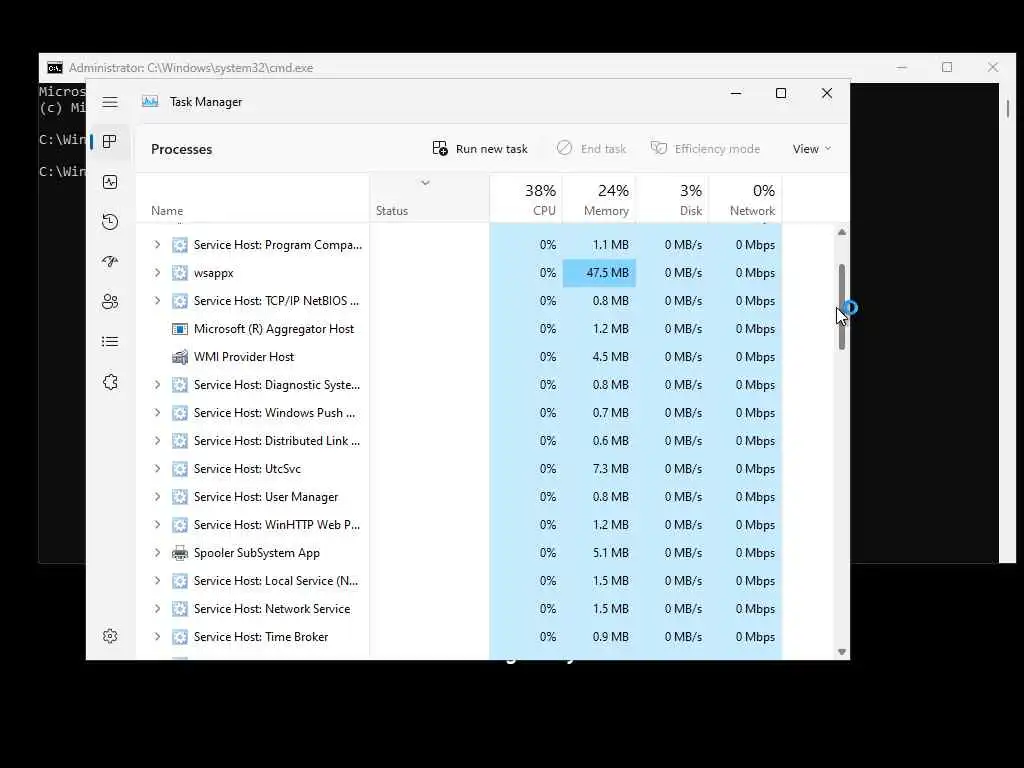
Task: Click the End task button
Action: pyautogui.click(x=591, y=149)
